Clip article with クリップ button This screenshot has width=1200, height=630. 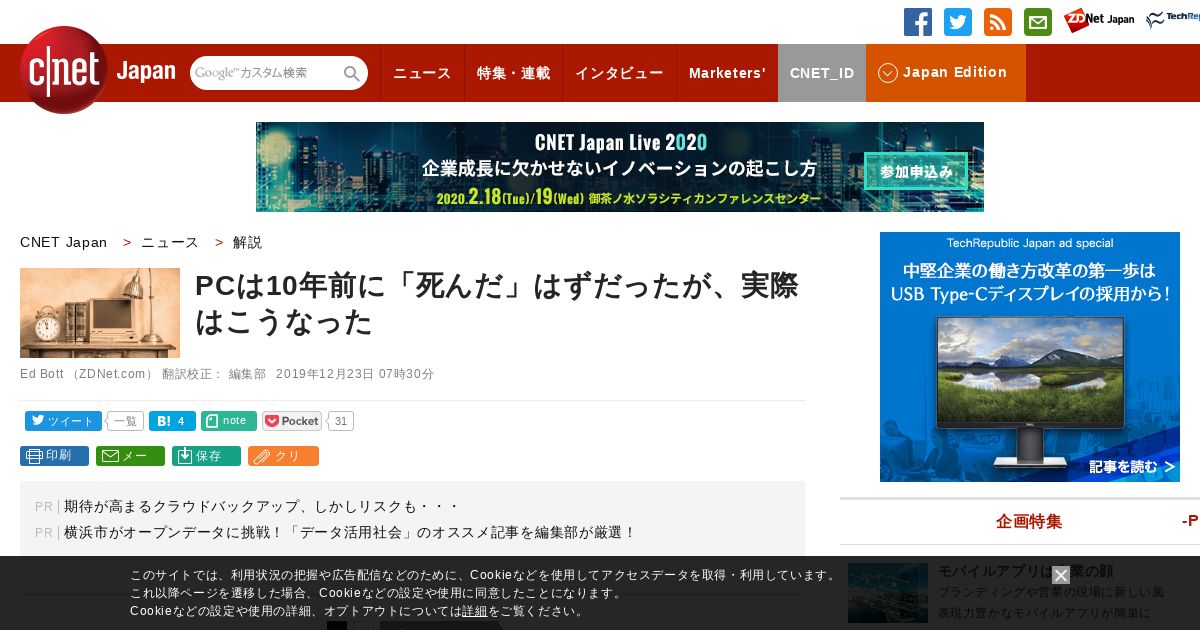283,456
